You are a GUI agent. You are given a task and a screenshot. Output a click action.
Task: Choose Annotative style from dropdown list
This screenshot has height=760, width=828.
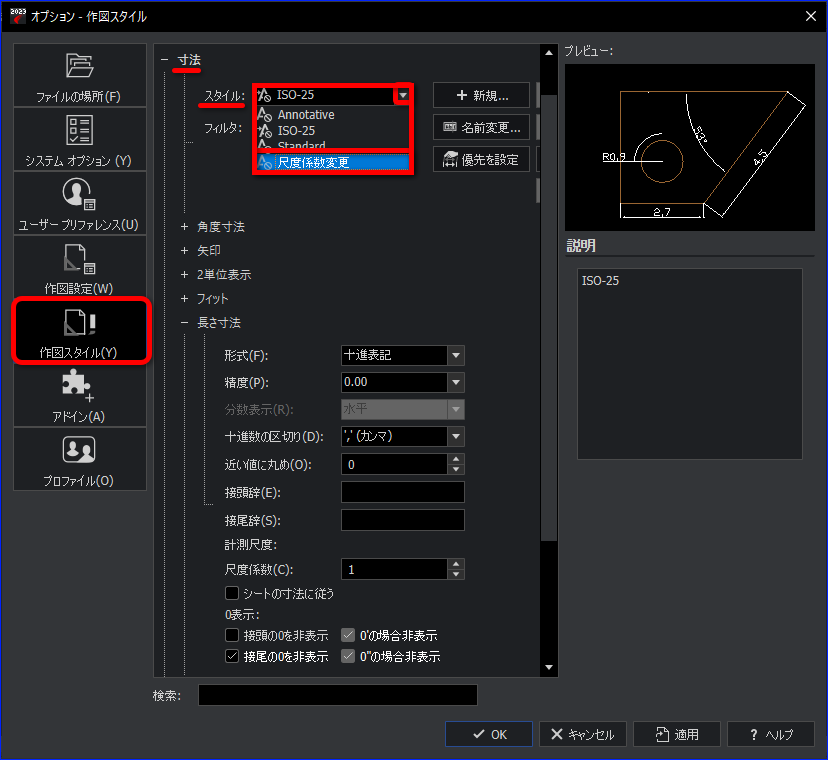[306, 115]
